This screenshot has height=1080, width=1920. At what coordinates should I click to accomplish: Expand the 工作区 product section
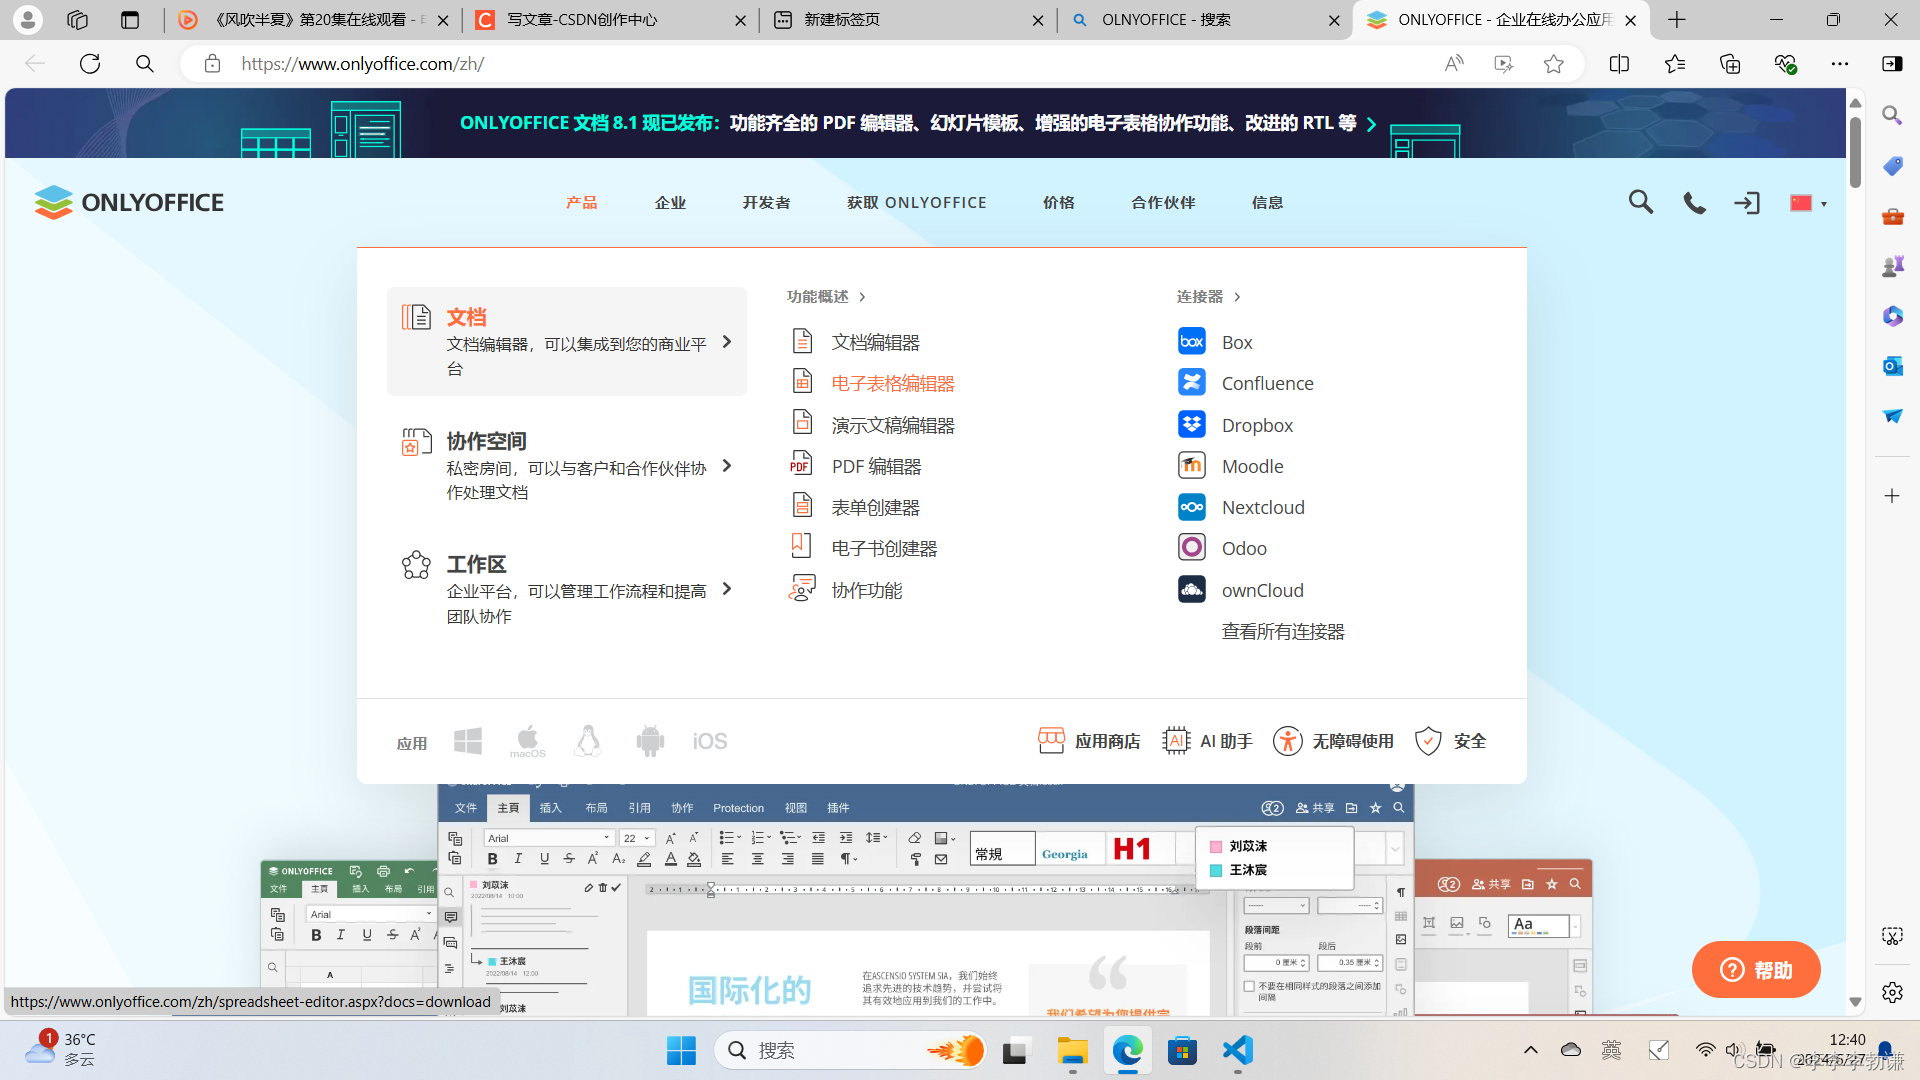(x=567, y=589)
